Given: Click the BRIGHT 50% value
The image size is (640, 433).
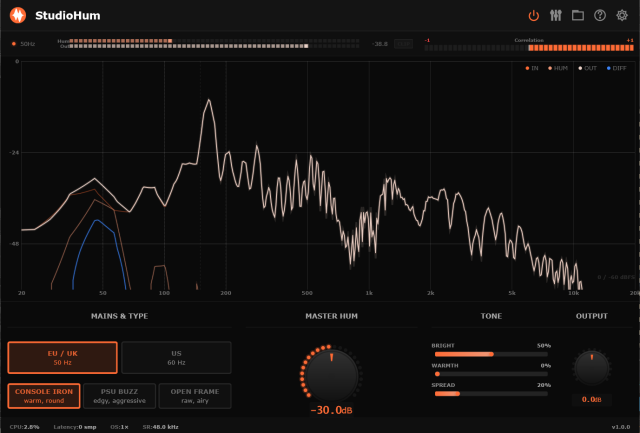Looking at the screenshot, I should coord(544,346).
